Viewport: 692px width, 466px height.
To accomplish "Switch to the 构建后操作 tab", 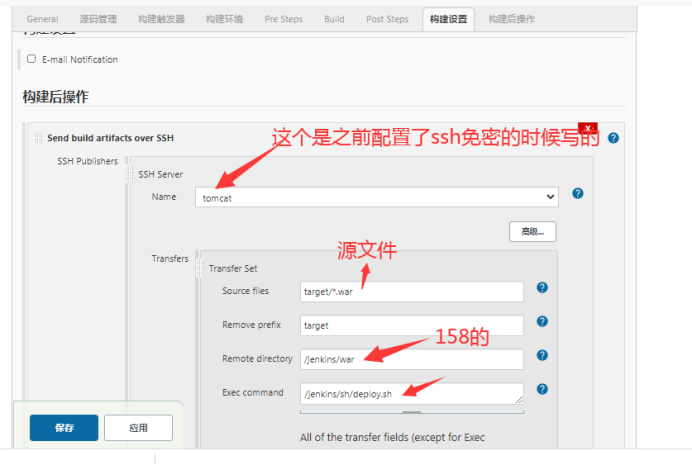I will click(511, 19).
